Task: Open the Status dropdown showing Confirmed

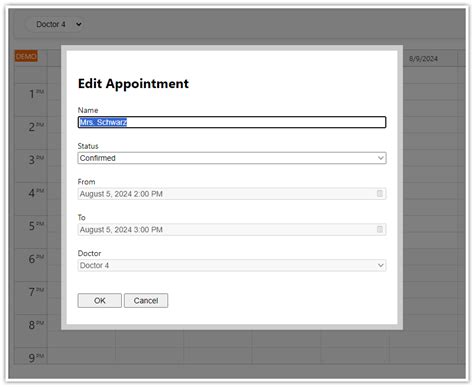Action: point(232,158)
